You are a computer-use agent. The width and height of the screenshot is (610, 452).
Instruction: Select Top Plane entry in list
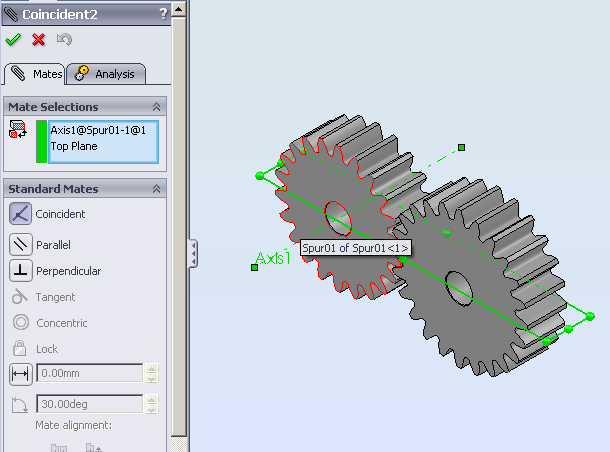[x=73, y=145]
